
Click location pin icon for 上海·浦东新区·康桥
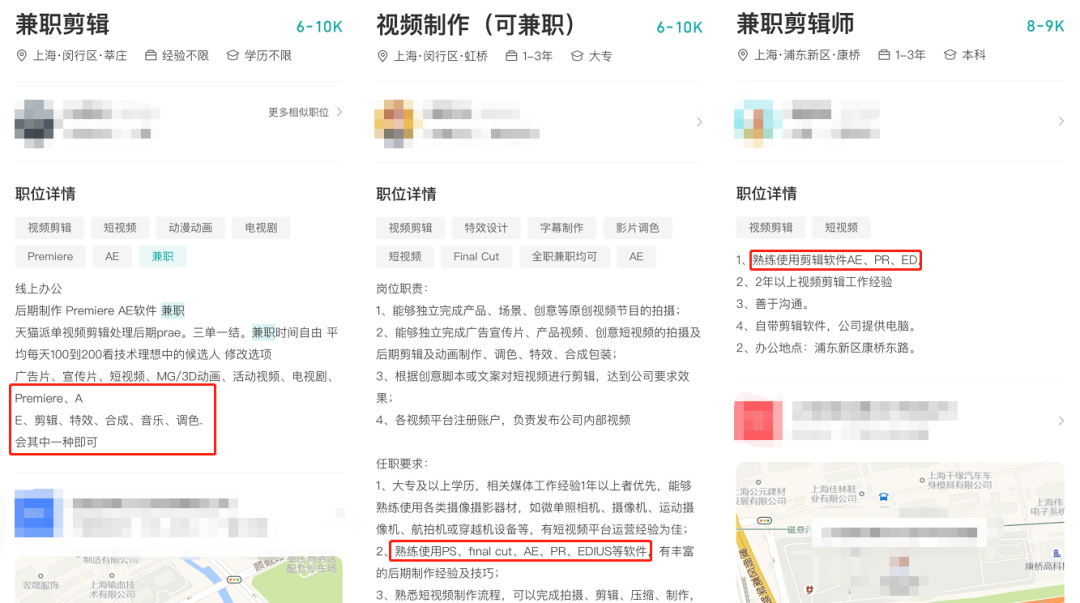(742, 55)
